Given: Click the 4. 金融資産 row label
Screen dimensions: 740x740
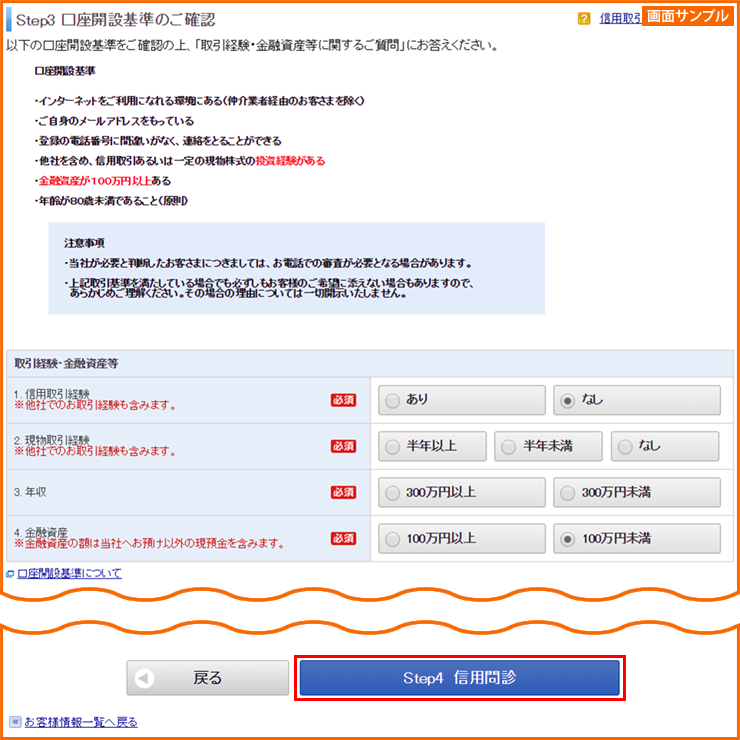Looking at the screenshot, I should click(41, 533).
